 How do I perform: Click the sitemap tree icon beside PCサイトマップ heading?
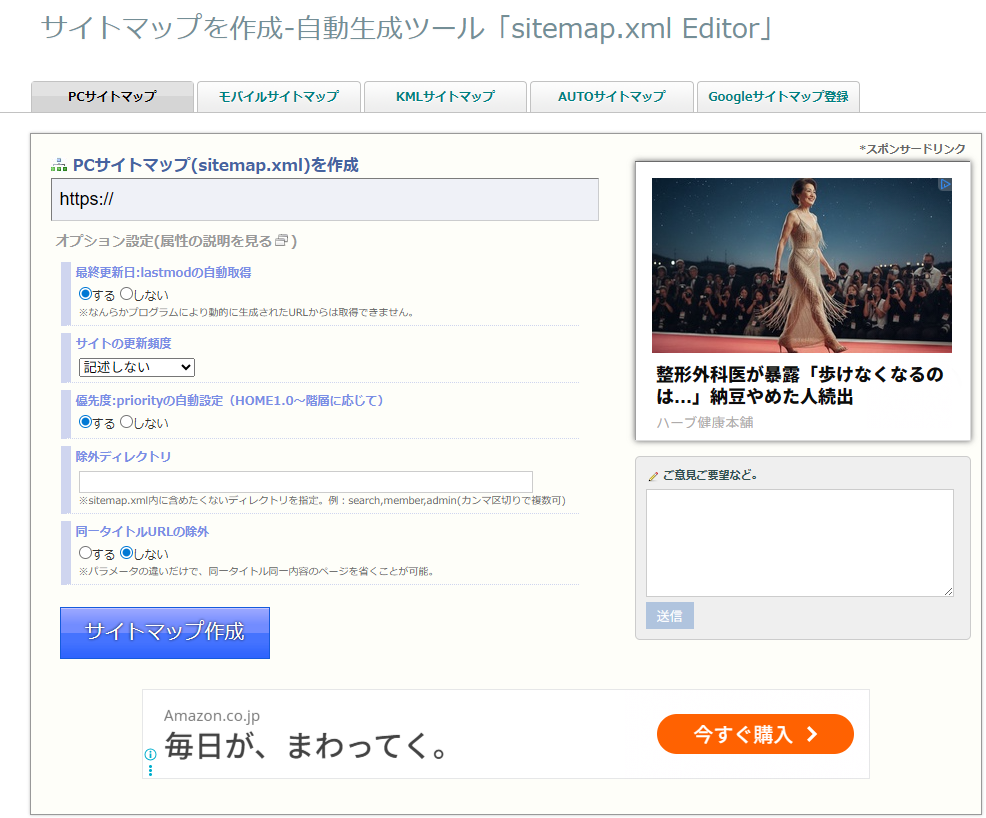tap(61, 164)
